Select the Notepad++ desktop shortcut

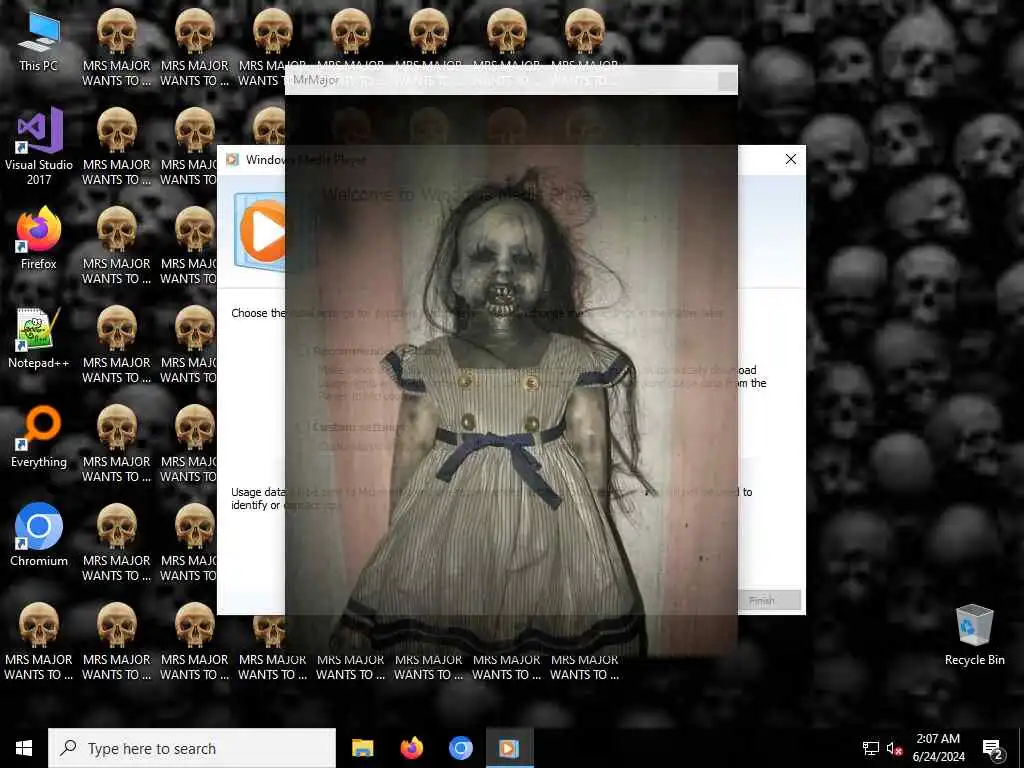pyautogui.click(x=39, y=338)
